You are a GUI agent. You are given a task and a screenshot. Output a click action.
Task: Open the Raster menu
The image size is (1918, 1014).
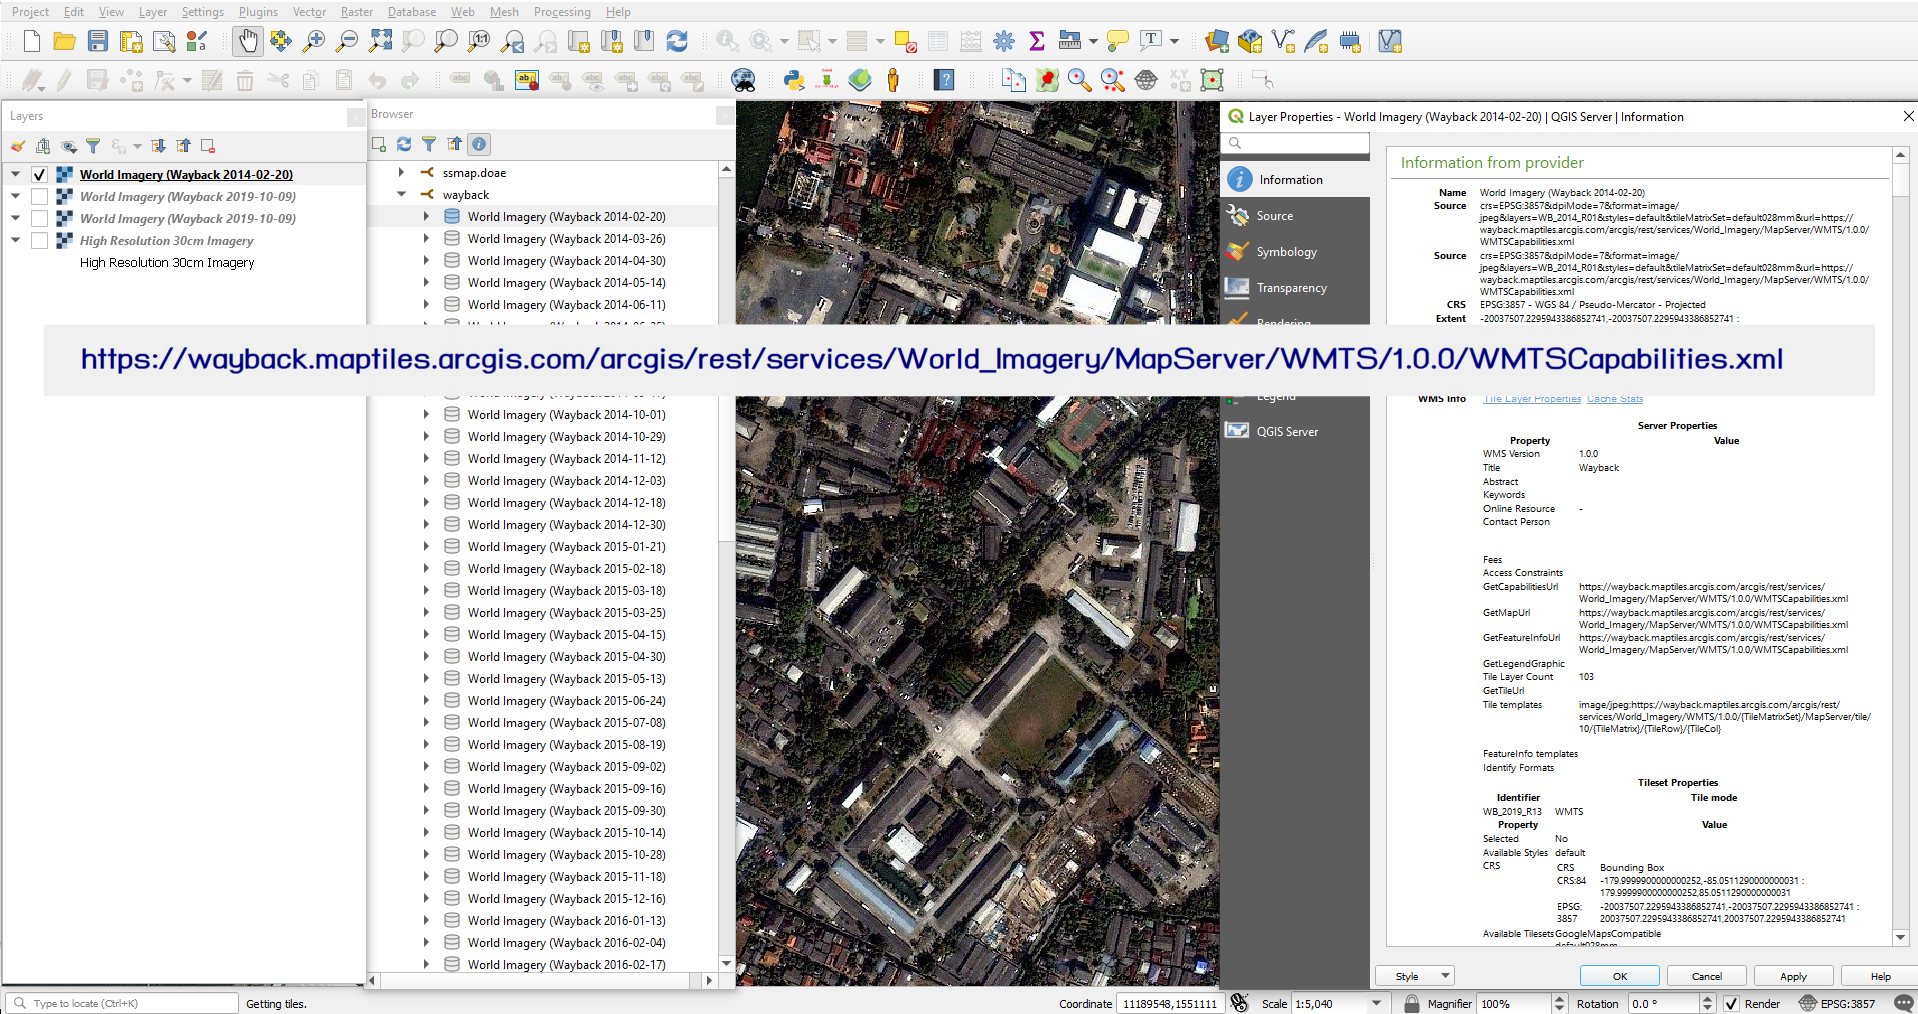[356, 12]
